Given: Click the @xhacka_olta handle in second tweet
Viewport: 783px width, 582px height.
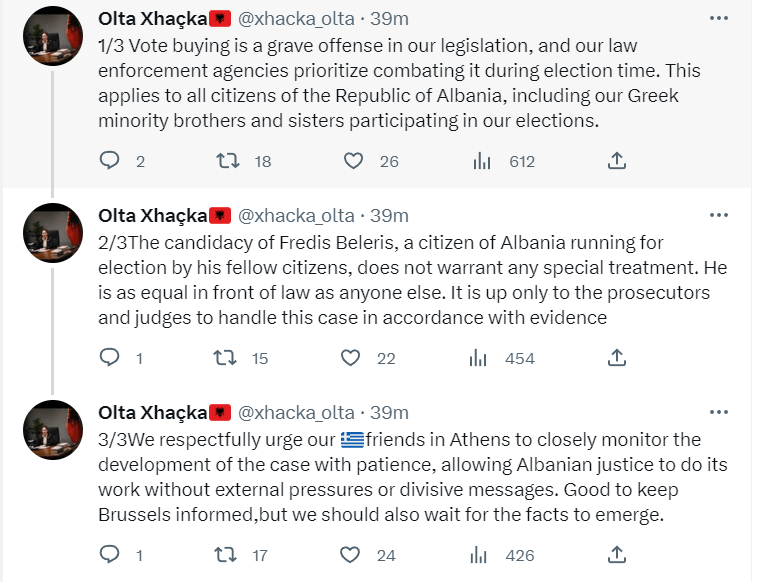Looking at the screenshot, I should click(x=297, y=216).
